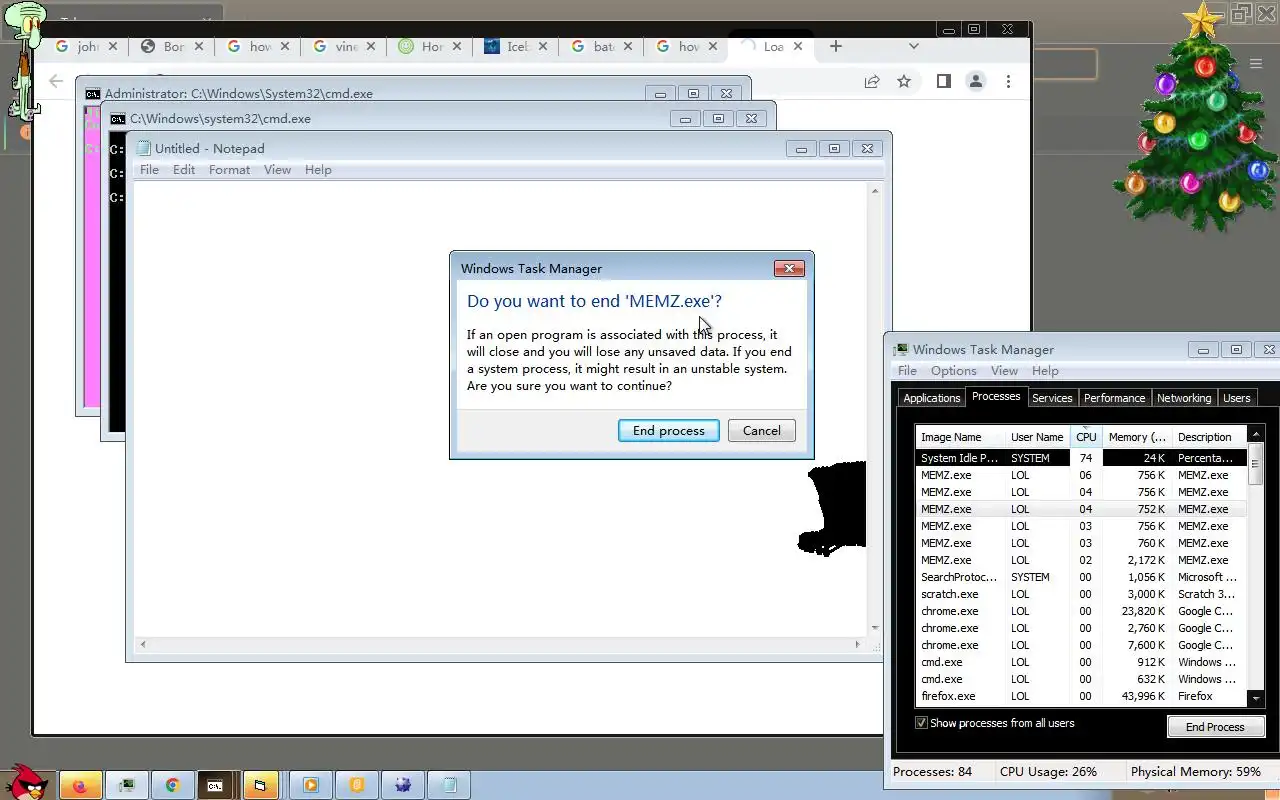Open Task Manager View menu
1280x800 pixels.
click(1004, 371)
